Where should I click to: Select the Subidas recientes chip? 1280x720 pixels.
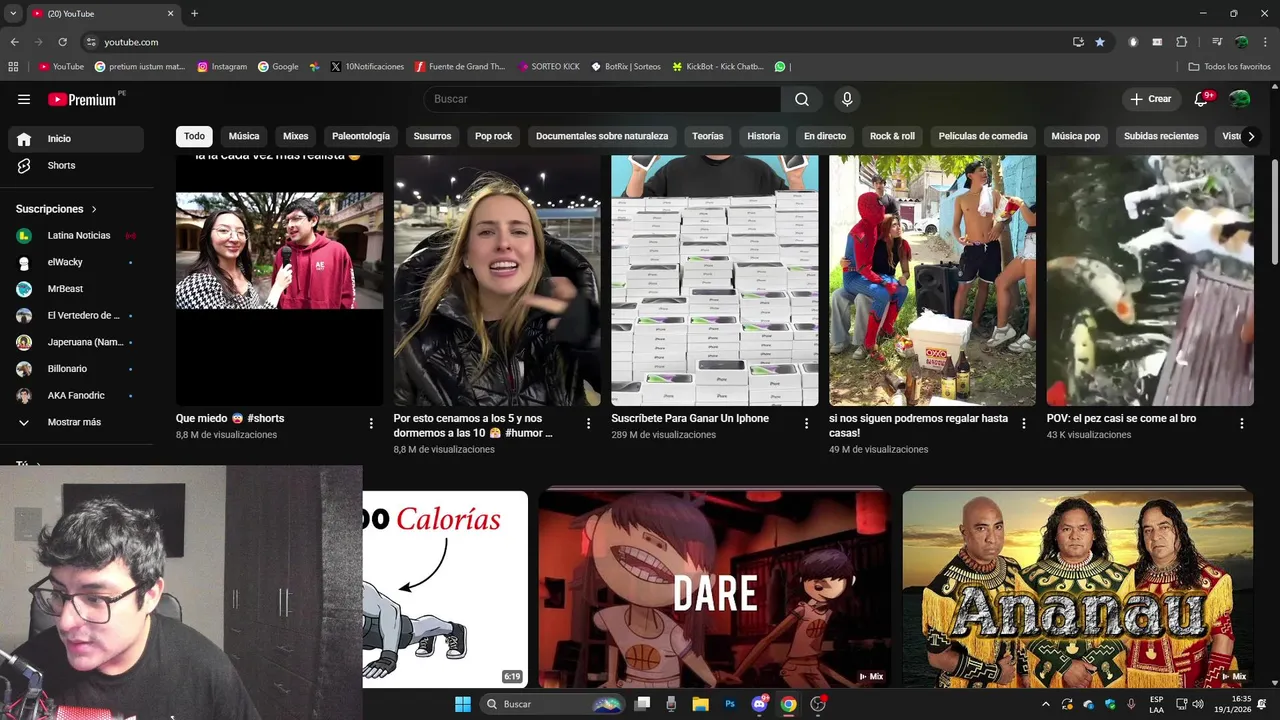[x=1161, y=136]
